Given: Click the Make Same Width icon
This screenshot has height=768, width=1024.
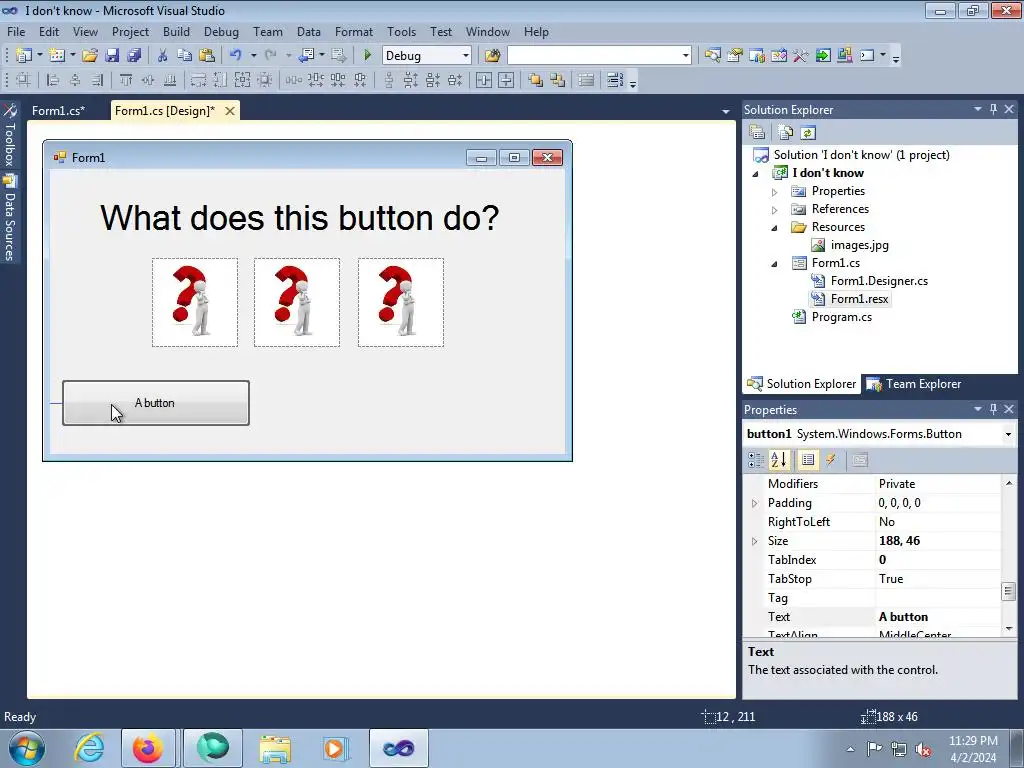Looking at the screenshot, I should [x=198, y=80].
